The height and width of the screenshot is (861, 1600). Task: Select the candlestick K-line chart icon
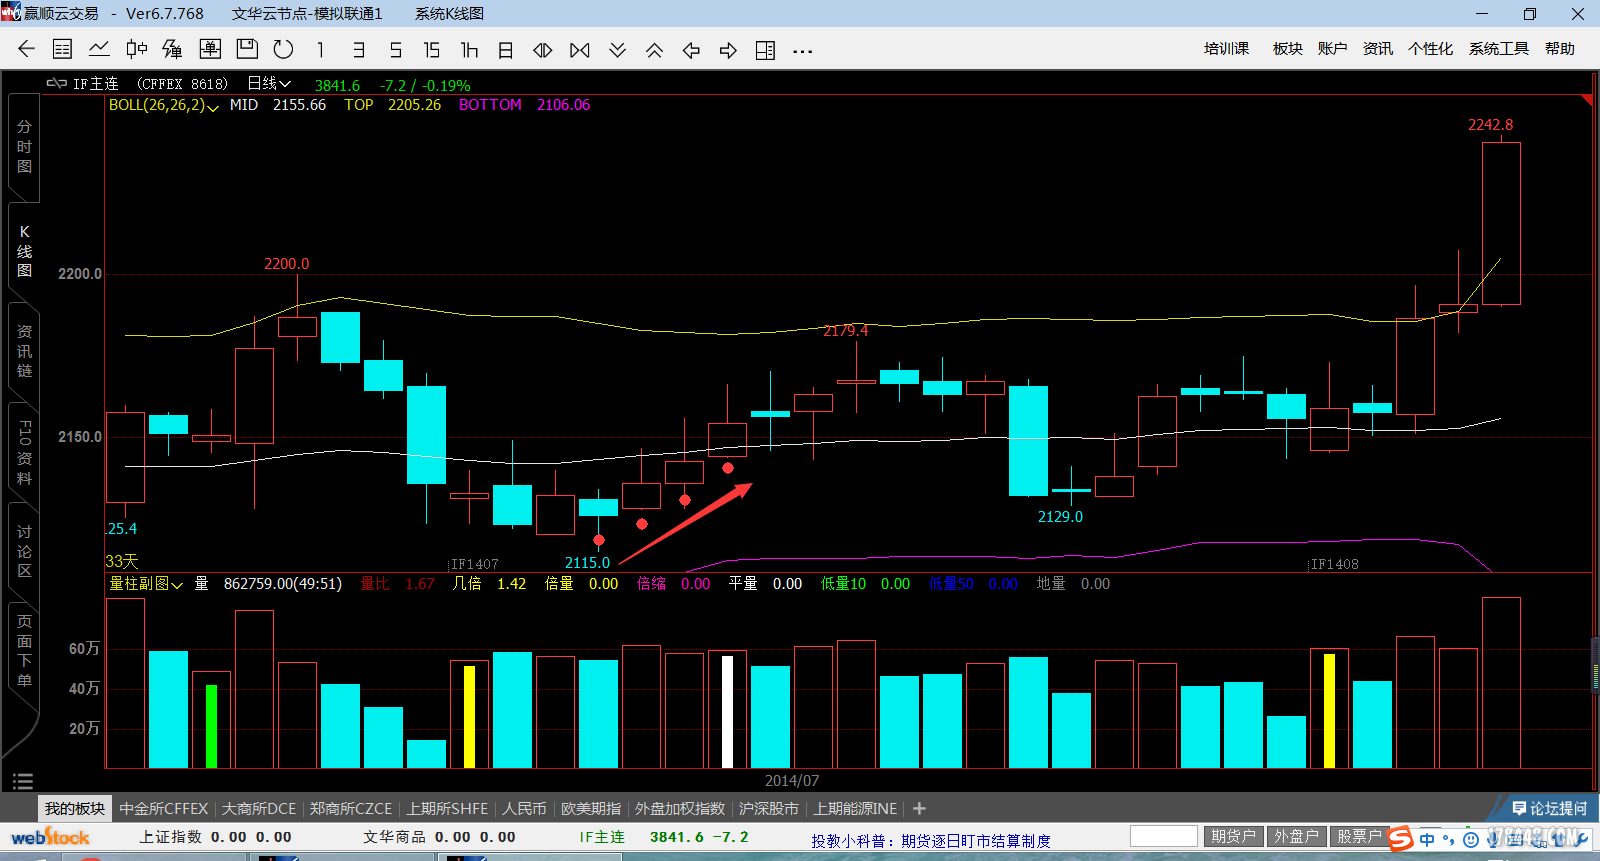(136, 49)
